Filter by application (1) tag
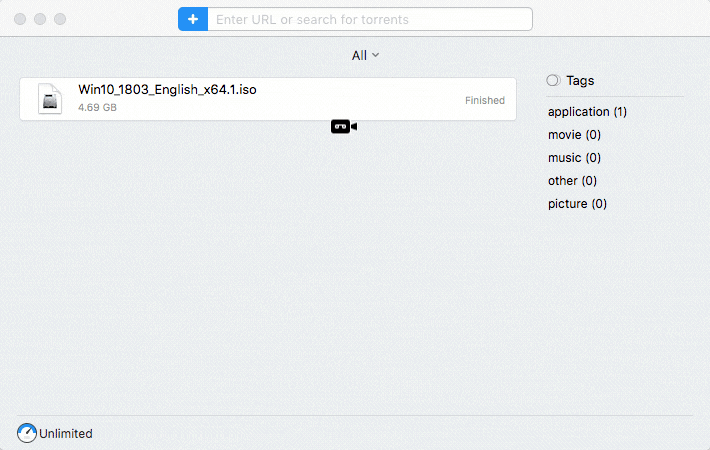This screenshot has height=450, width=710. click(x=587, y=112)
